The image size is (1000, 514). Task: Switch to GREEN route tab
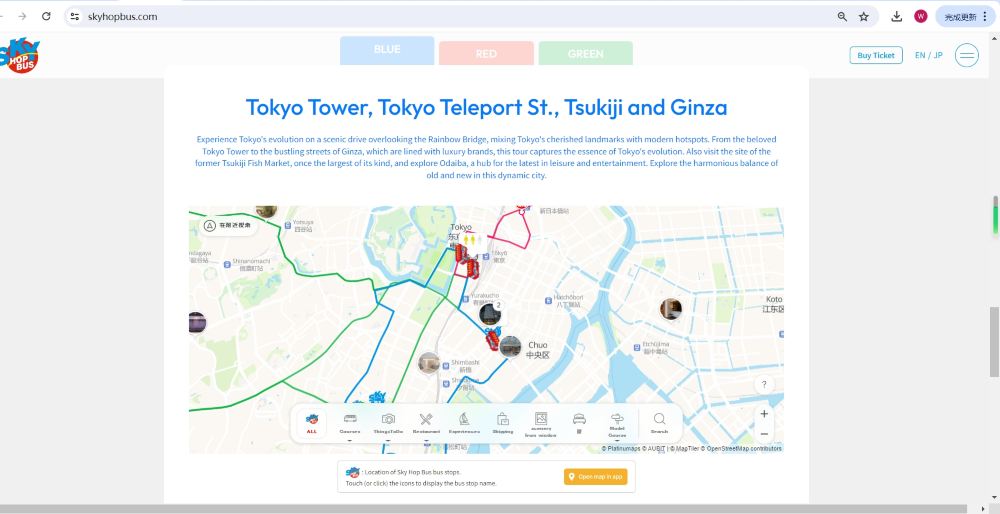pyautogui.click(x=585, y=54)
